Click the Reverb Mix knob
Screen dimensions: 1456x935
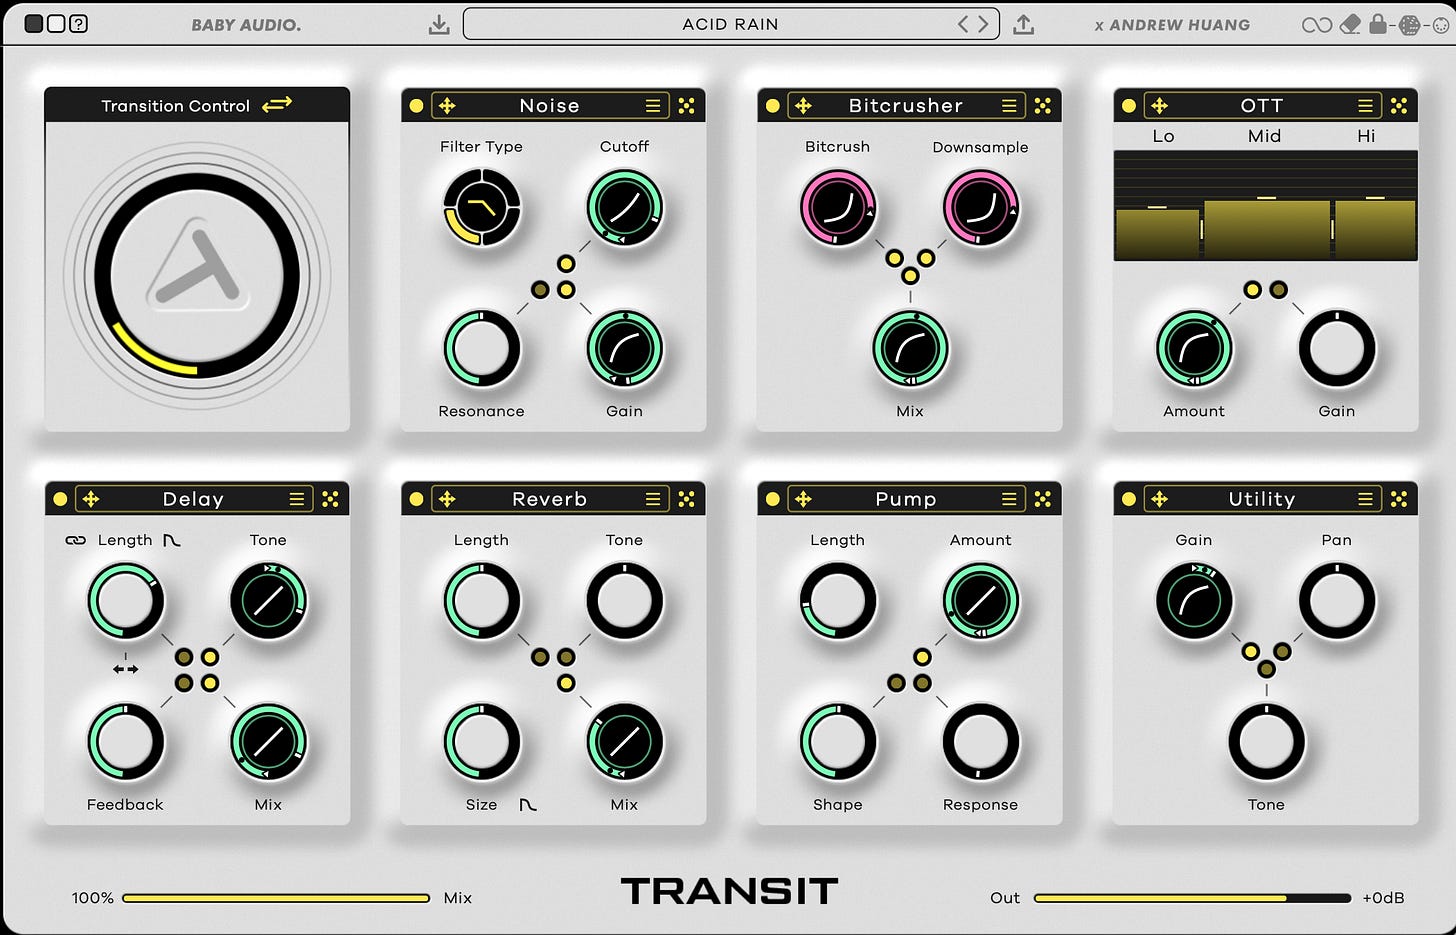(625, 742)
